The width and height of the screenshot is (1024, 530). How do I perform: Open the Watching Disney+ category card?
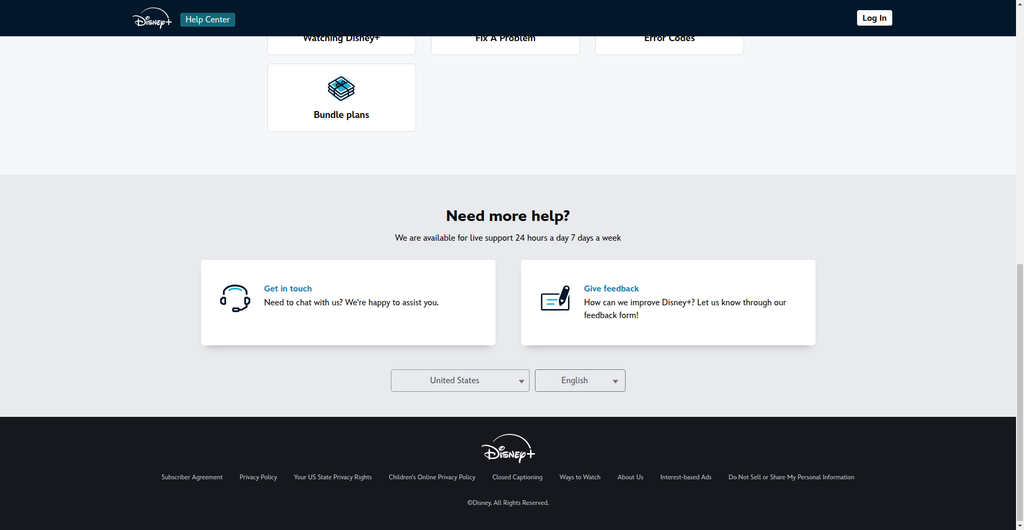pyautogui.click(x=341, y=44)
